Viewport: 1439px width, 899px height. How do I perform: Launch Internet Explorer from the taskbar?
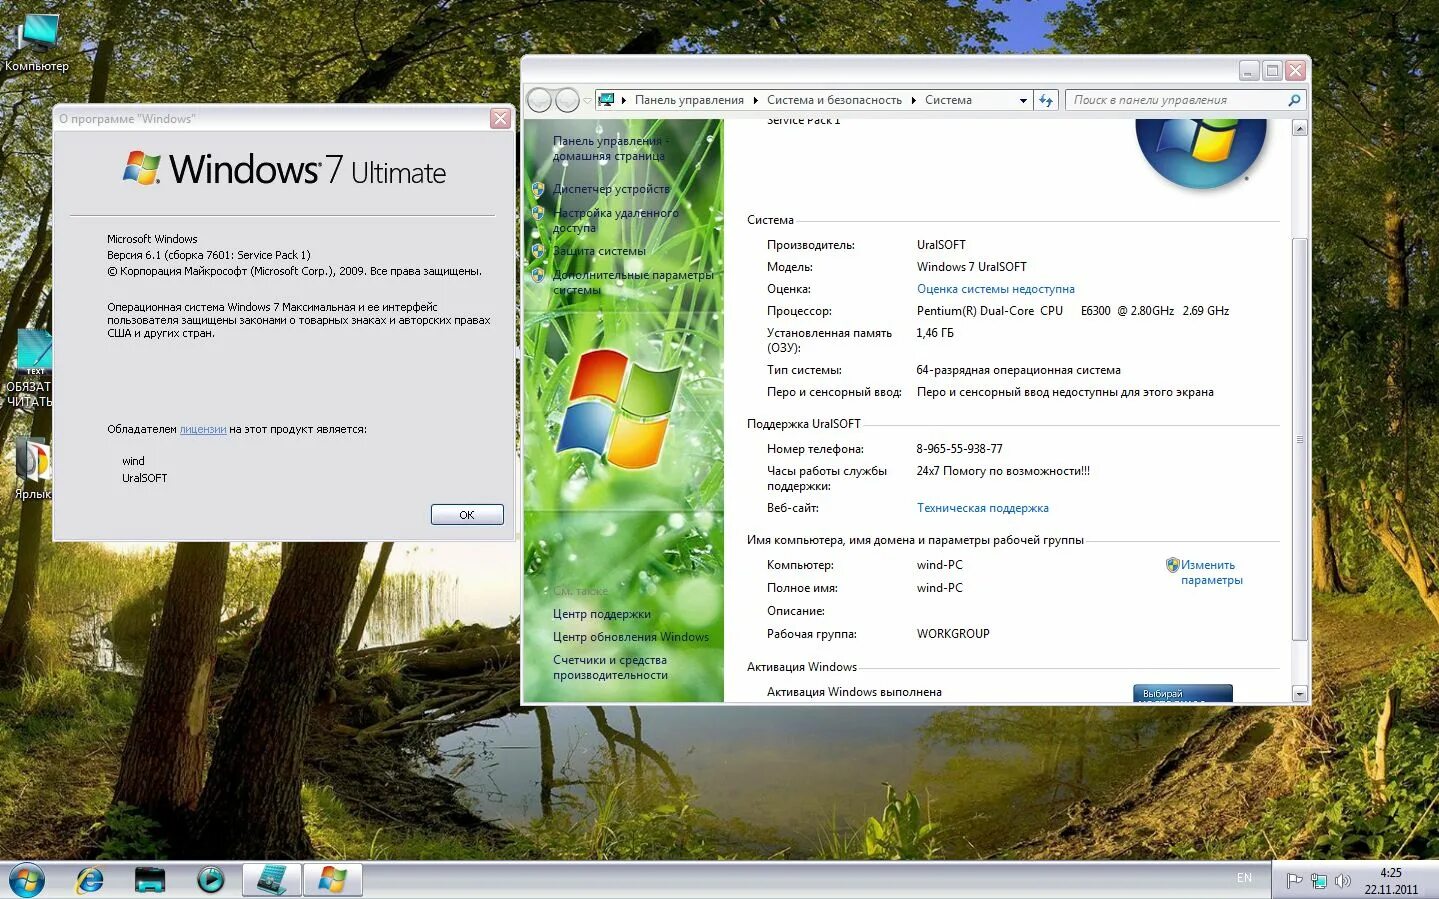coord(90,880)
